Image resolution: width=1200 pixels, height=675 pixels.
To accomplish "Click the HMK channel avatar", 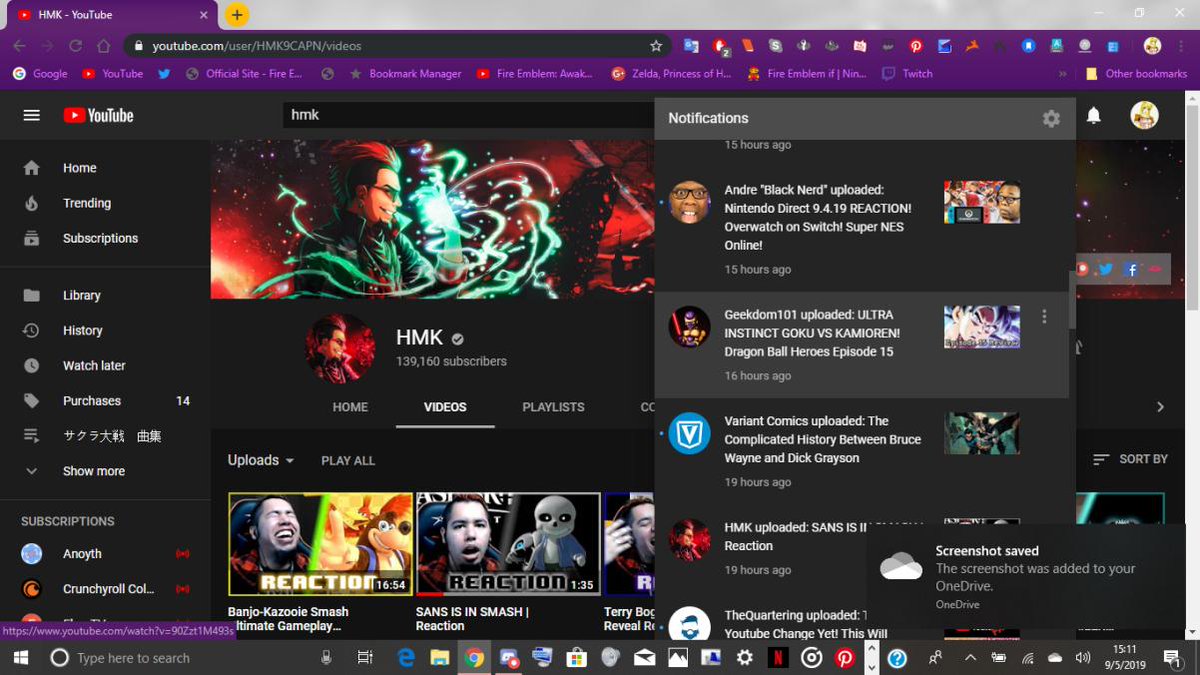I will click(341, 349).
